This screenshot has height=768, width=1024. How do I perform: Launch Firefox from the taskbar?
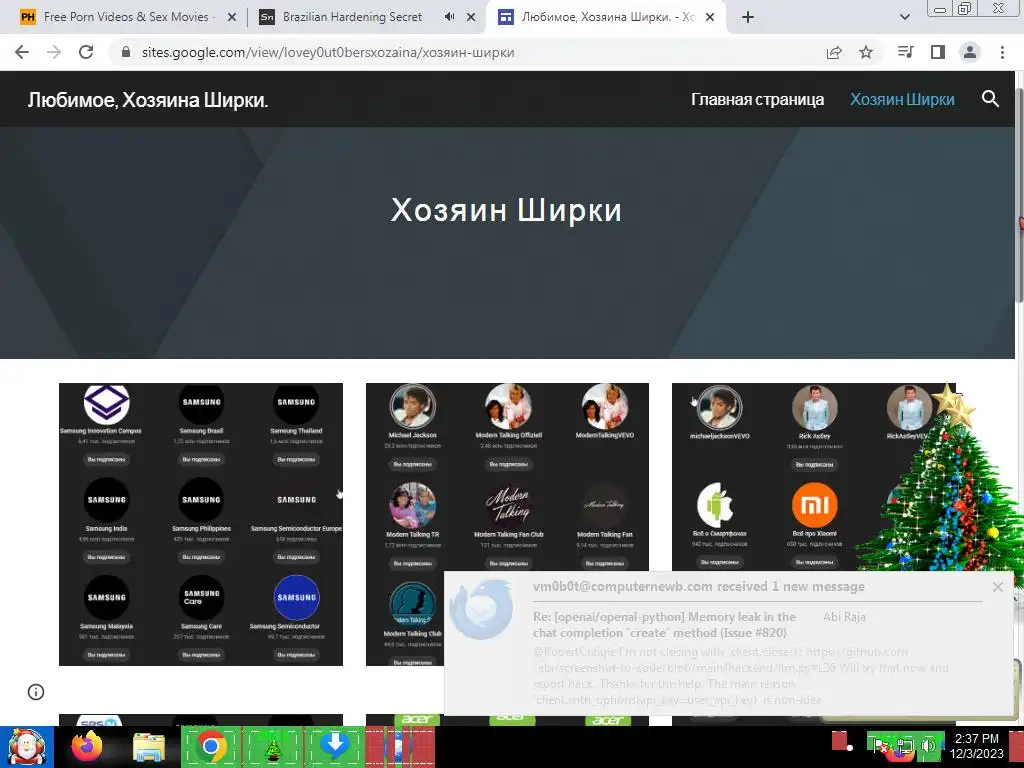(x=87, y=747)
